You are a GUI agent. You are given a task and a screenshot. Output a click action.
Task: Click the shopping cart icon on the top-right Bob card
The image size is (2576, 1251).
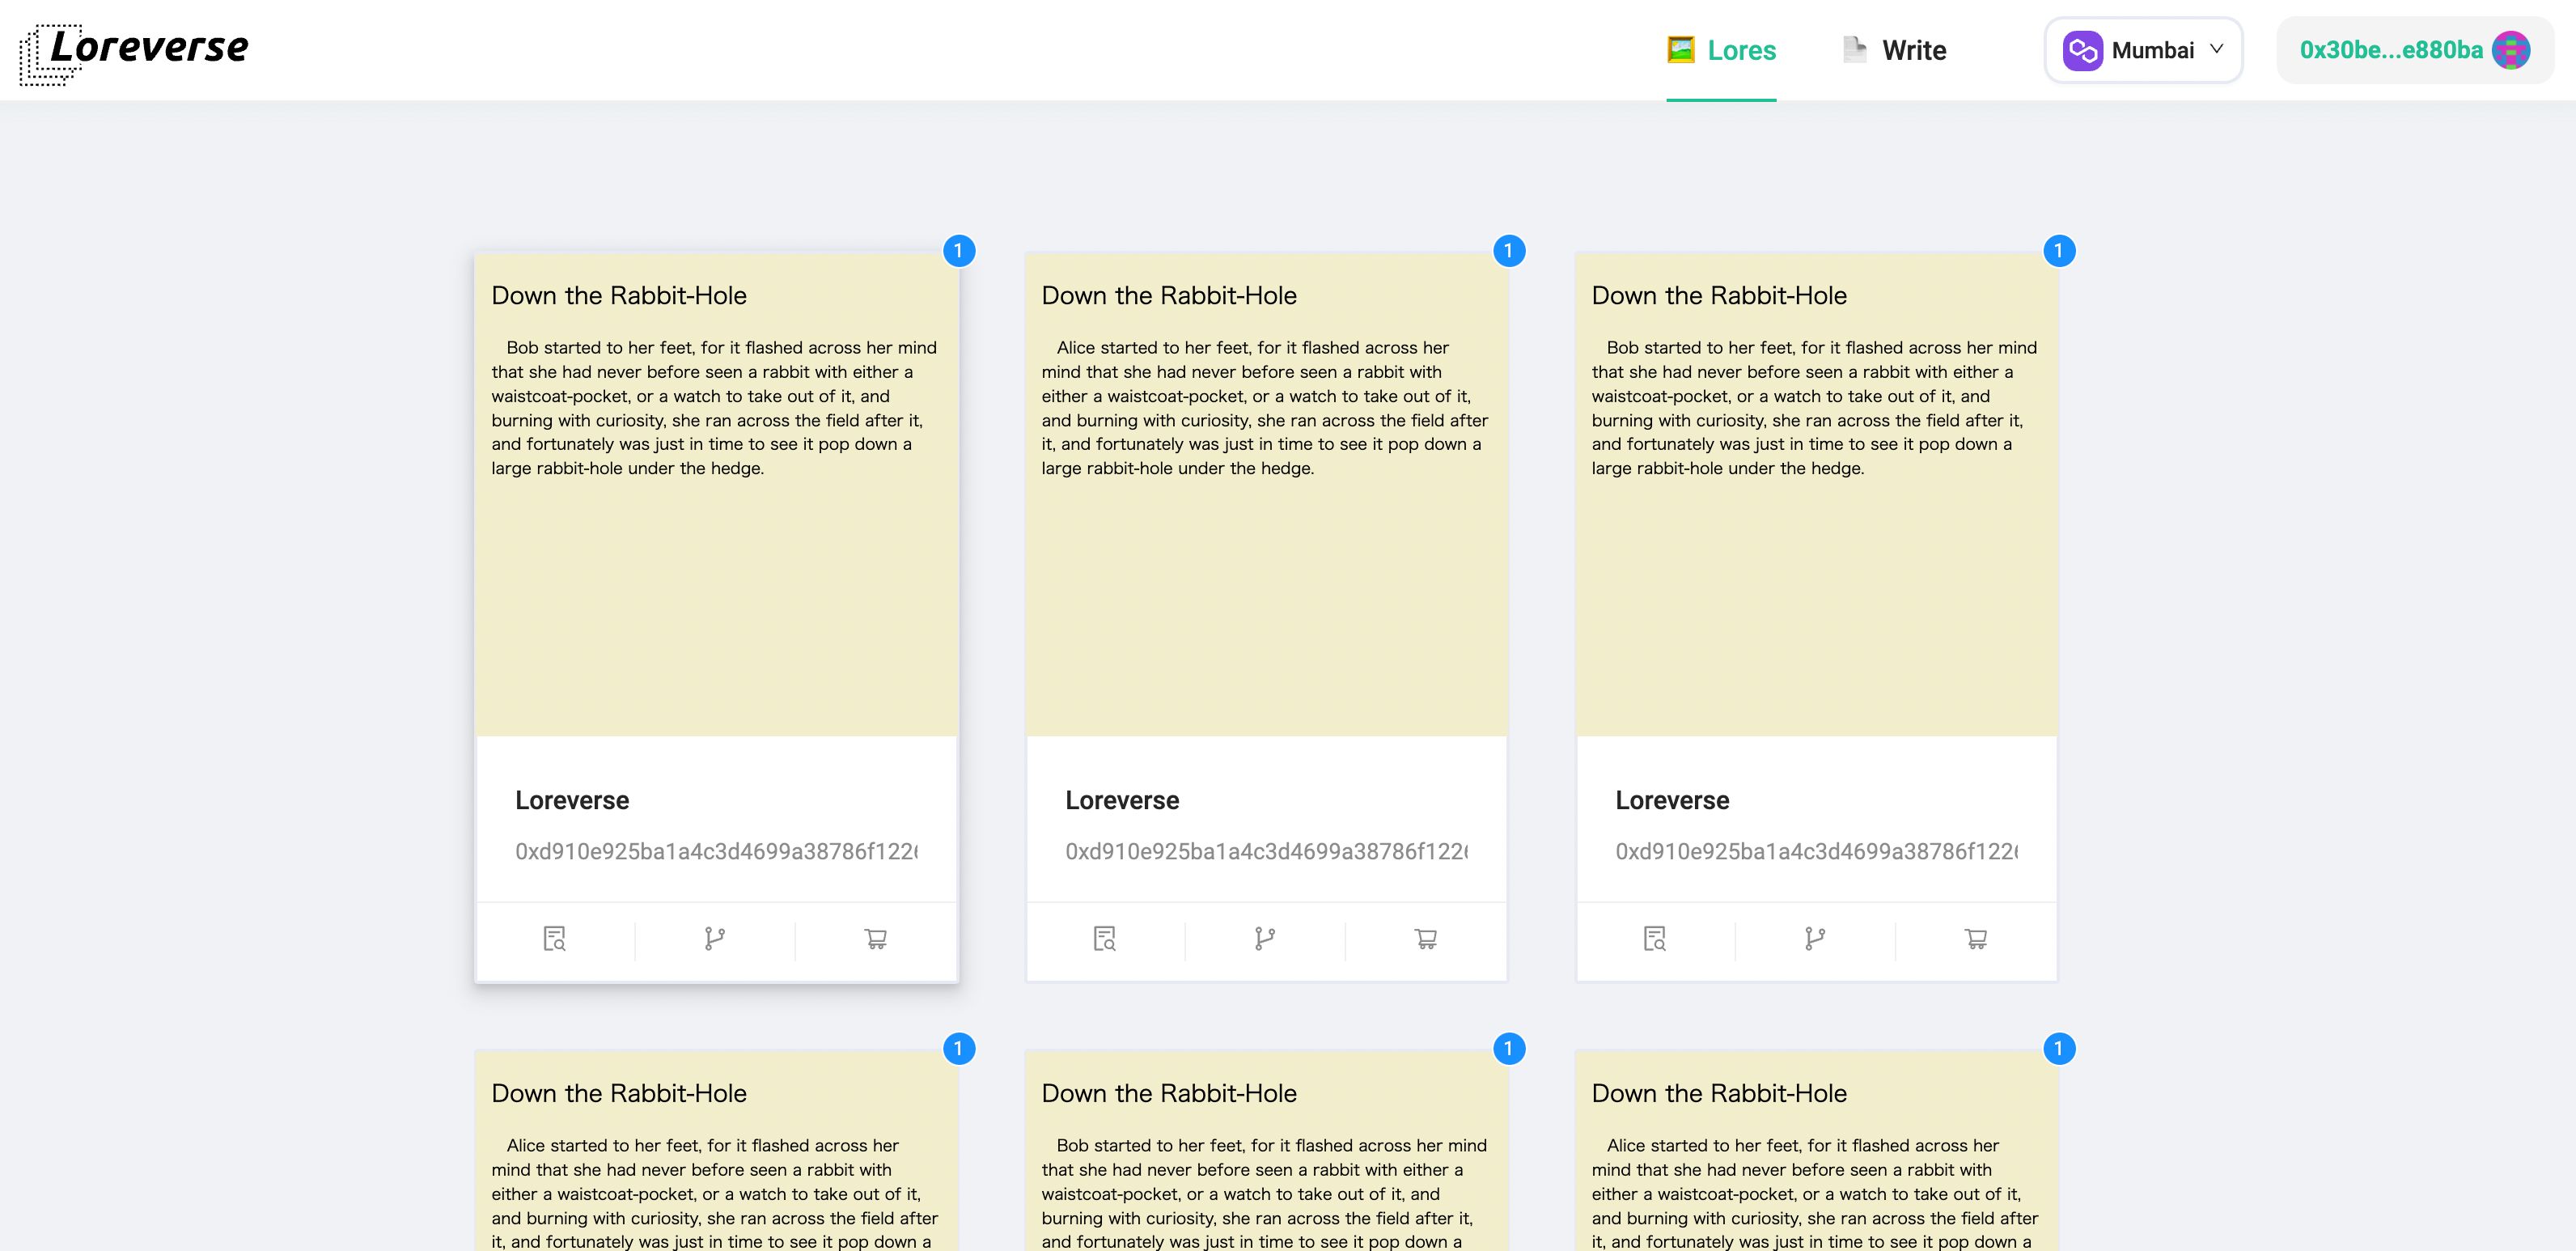tap(1975, 939)
